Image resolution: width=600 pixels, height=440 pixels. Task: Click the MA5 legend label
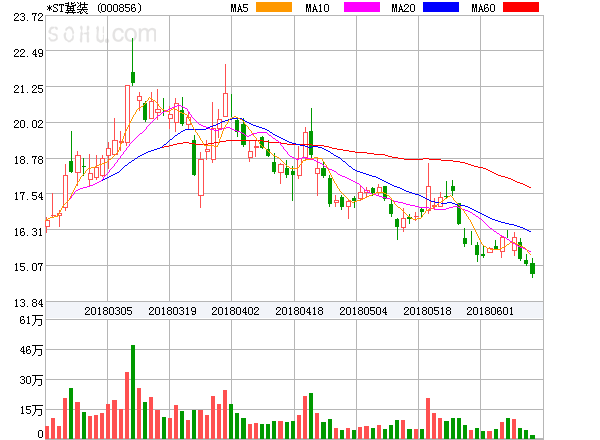[x=239, y=8]
